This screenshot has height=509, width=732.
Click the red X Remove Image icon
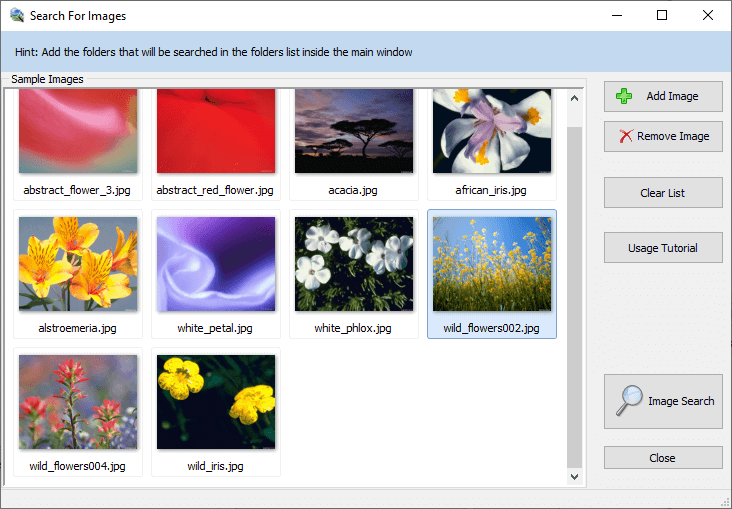625,136
